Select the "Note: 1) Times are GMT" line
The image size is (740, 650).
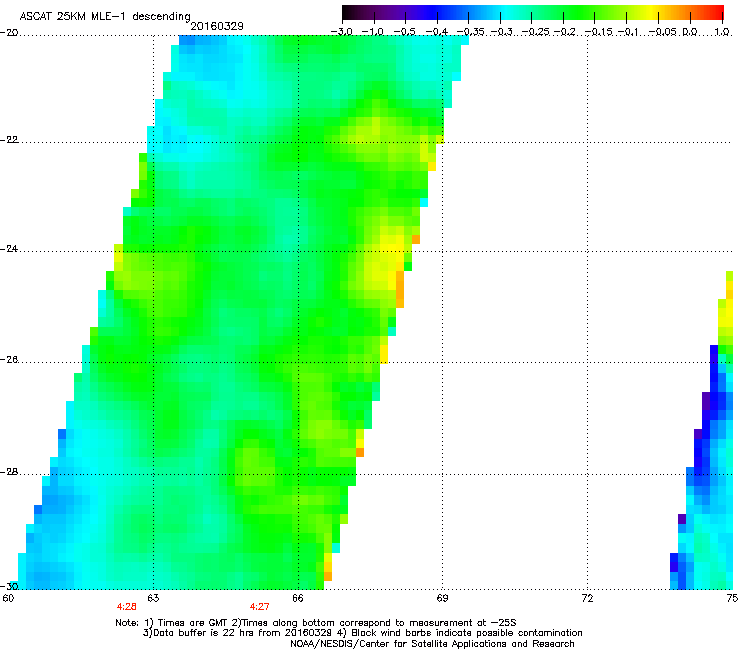[316, 623]
